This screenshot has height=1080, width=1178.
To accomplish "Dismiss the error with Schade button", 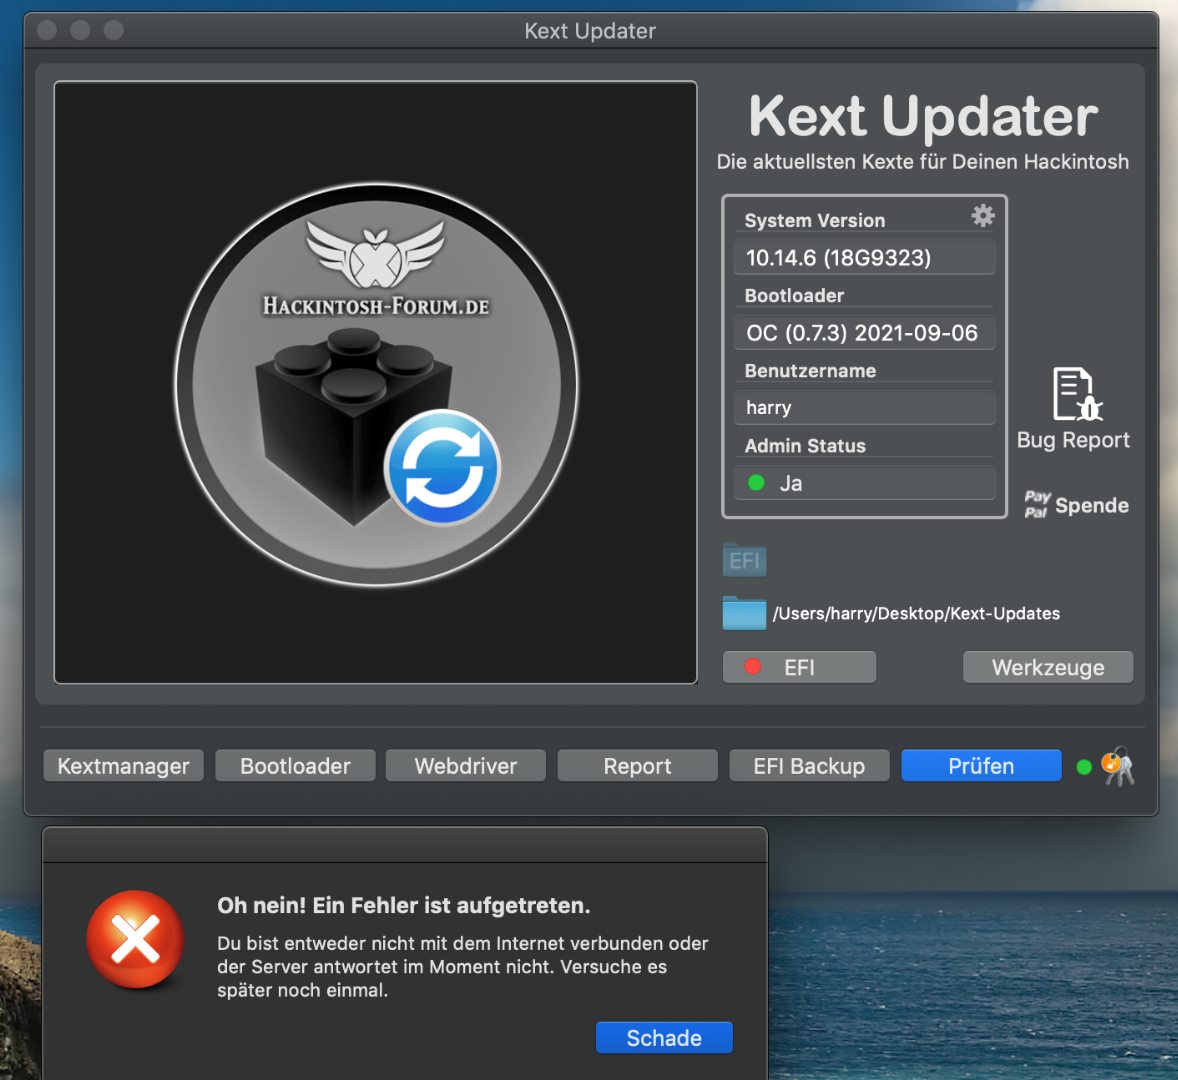I will [664, 1038].
